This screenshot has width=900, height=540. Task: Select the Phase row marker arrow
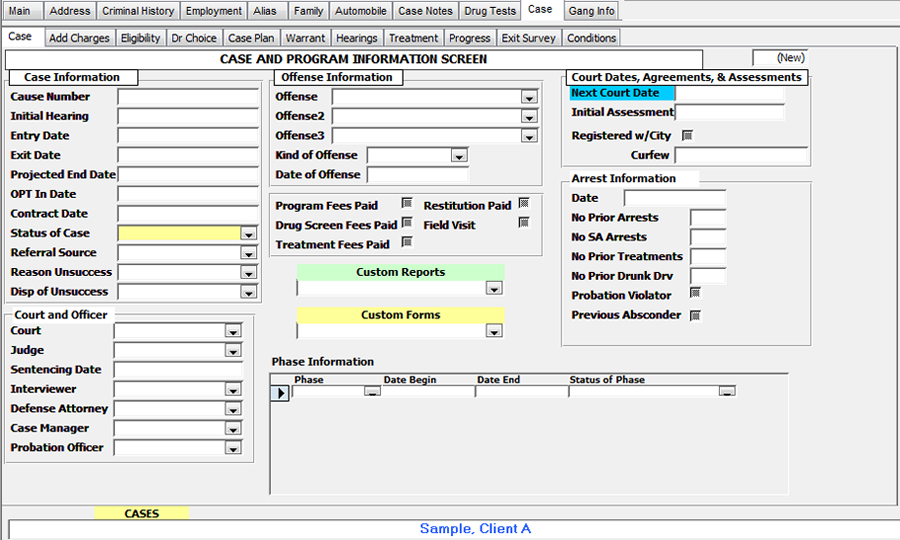(281, 393)
